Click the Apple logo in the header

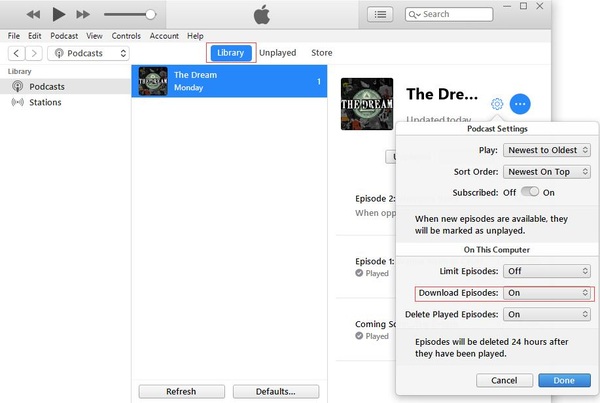(262, 15)
